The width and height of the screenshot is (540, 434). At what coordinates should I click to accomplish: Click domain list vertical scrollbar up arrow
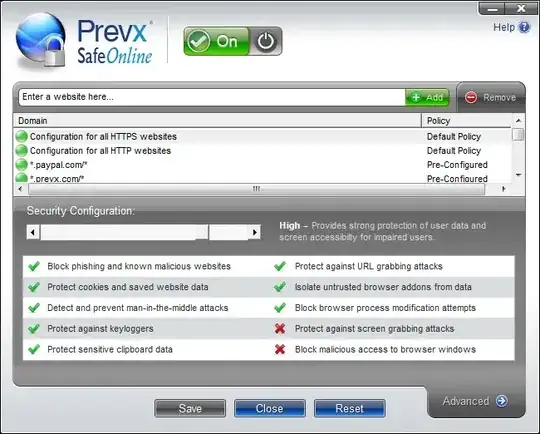[518, 121]
